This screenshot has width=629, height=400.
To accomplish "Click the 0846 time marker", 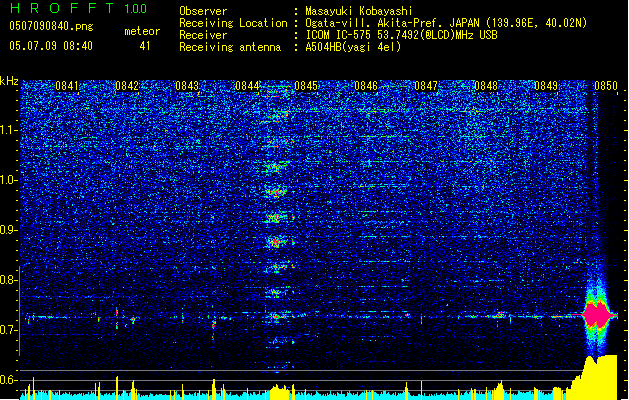I will (366, 86).
